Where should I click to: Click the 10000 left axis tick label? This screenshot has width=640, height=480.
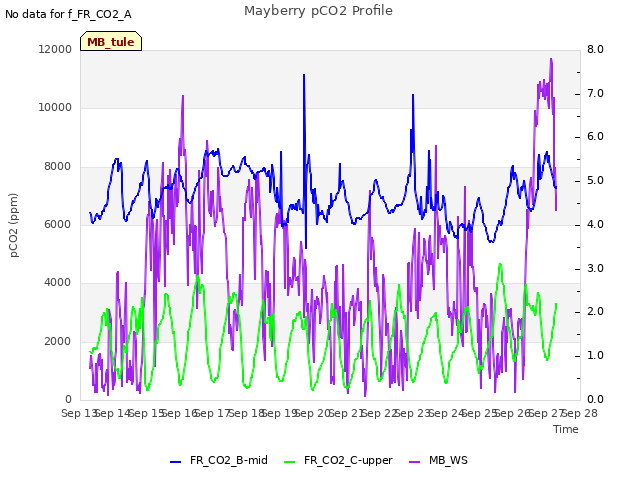click(55, 108)
